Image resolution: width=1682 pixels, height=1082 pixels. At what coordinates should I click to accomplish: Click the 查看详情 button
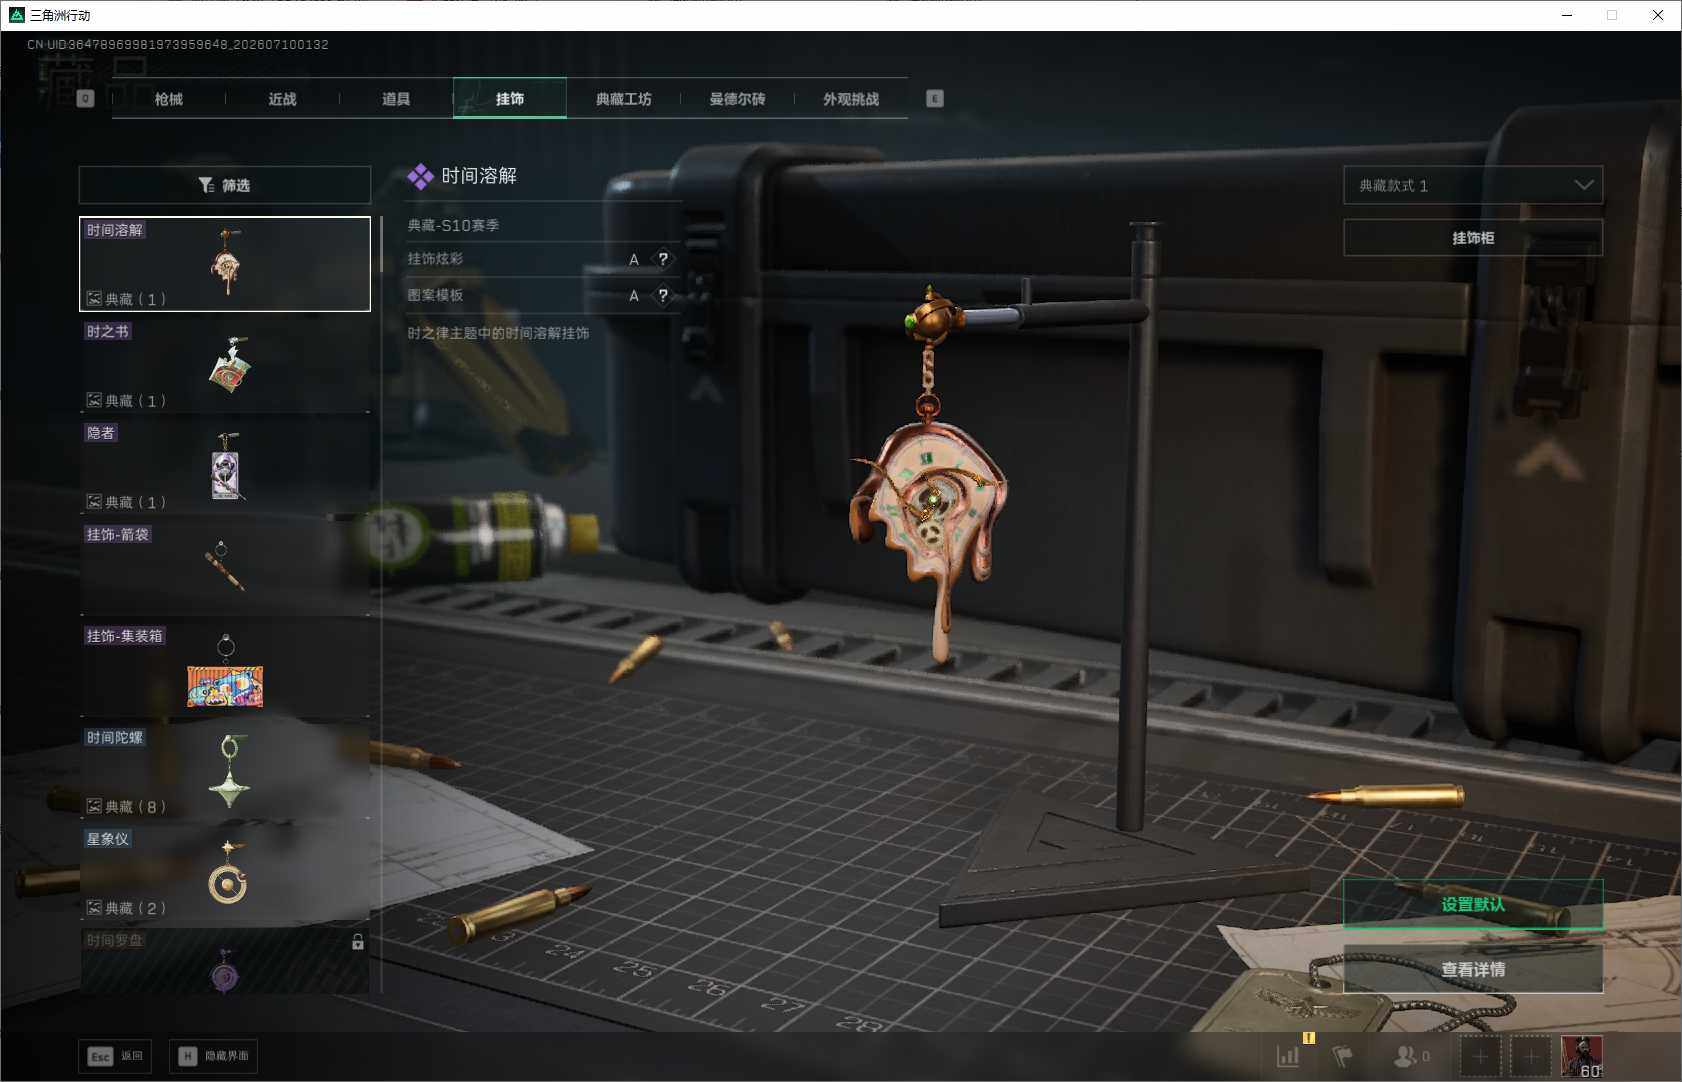pyautogui.click(x=1473, y=969)
